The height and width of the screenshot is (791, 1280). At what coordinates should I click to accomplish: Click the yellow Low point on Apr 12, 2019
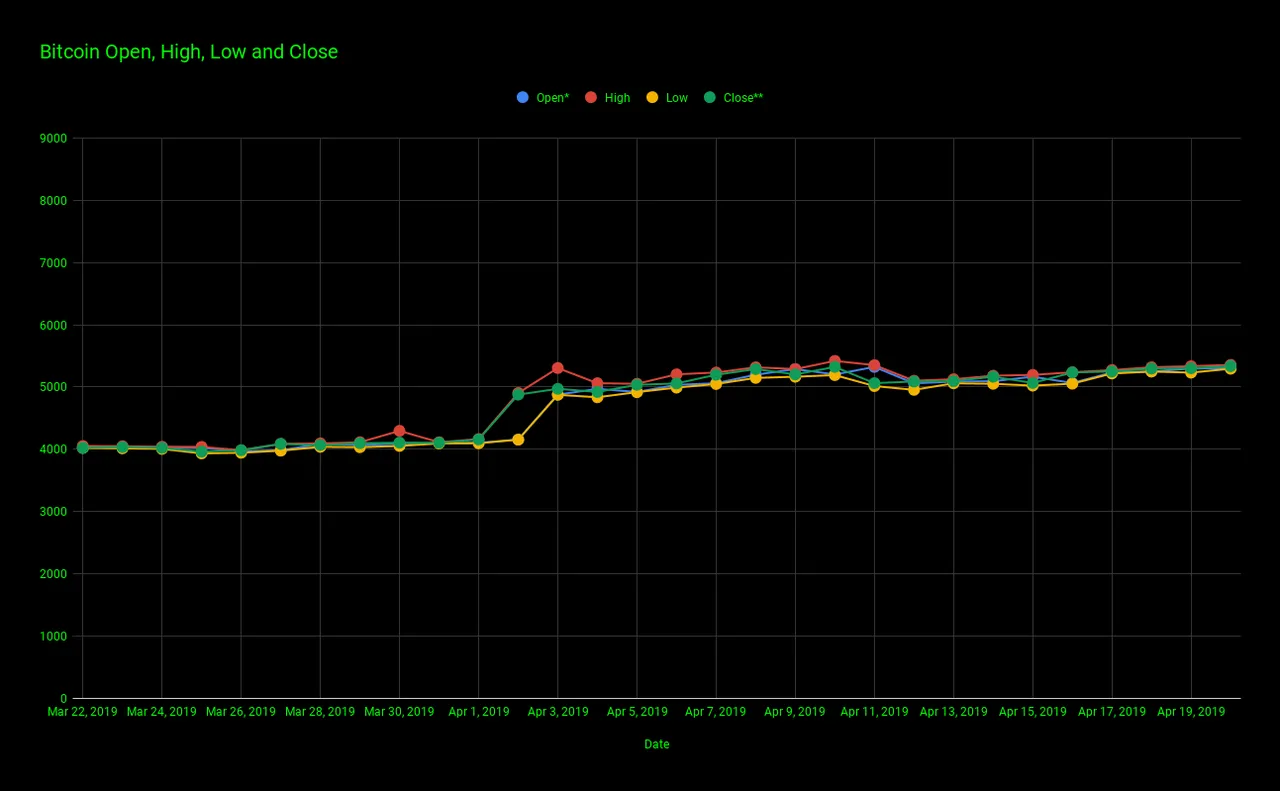tap(914, 389)
